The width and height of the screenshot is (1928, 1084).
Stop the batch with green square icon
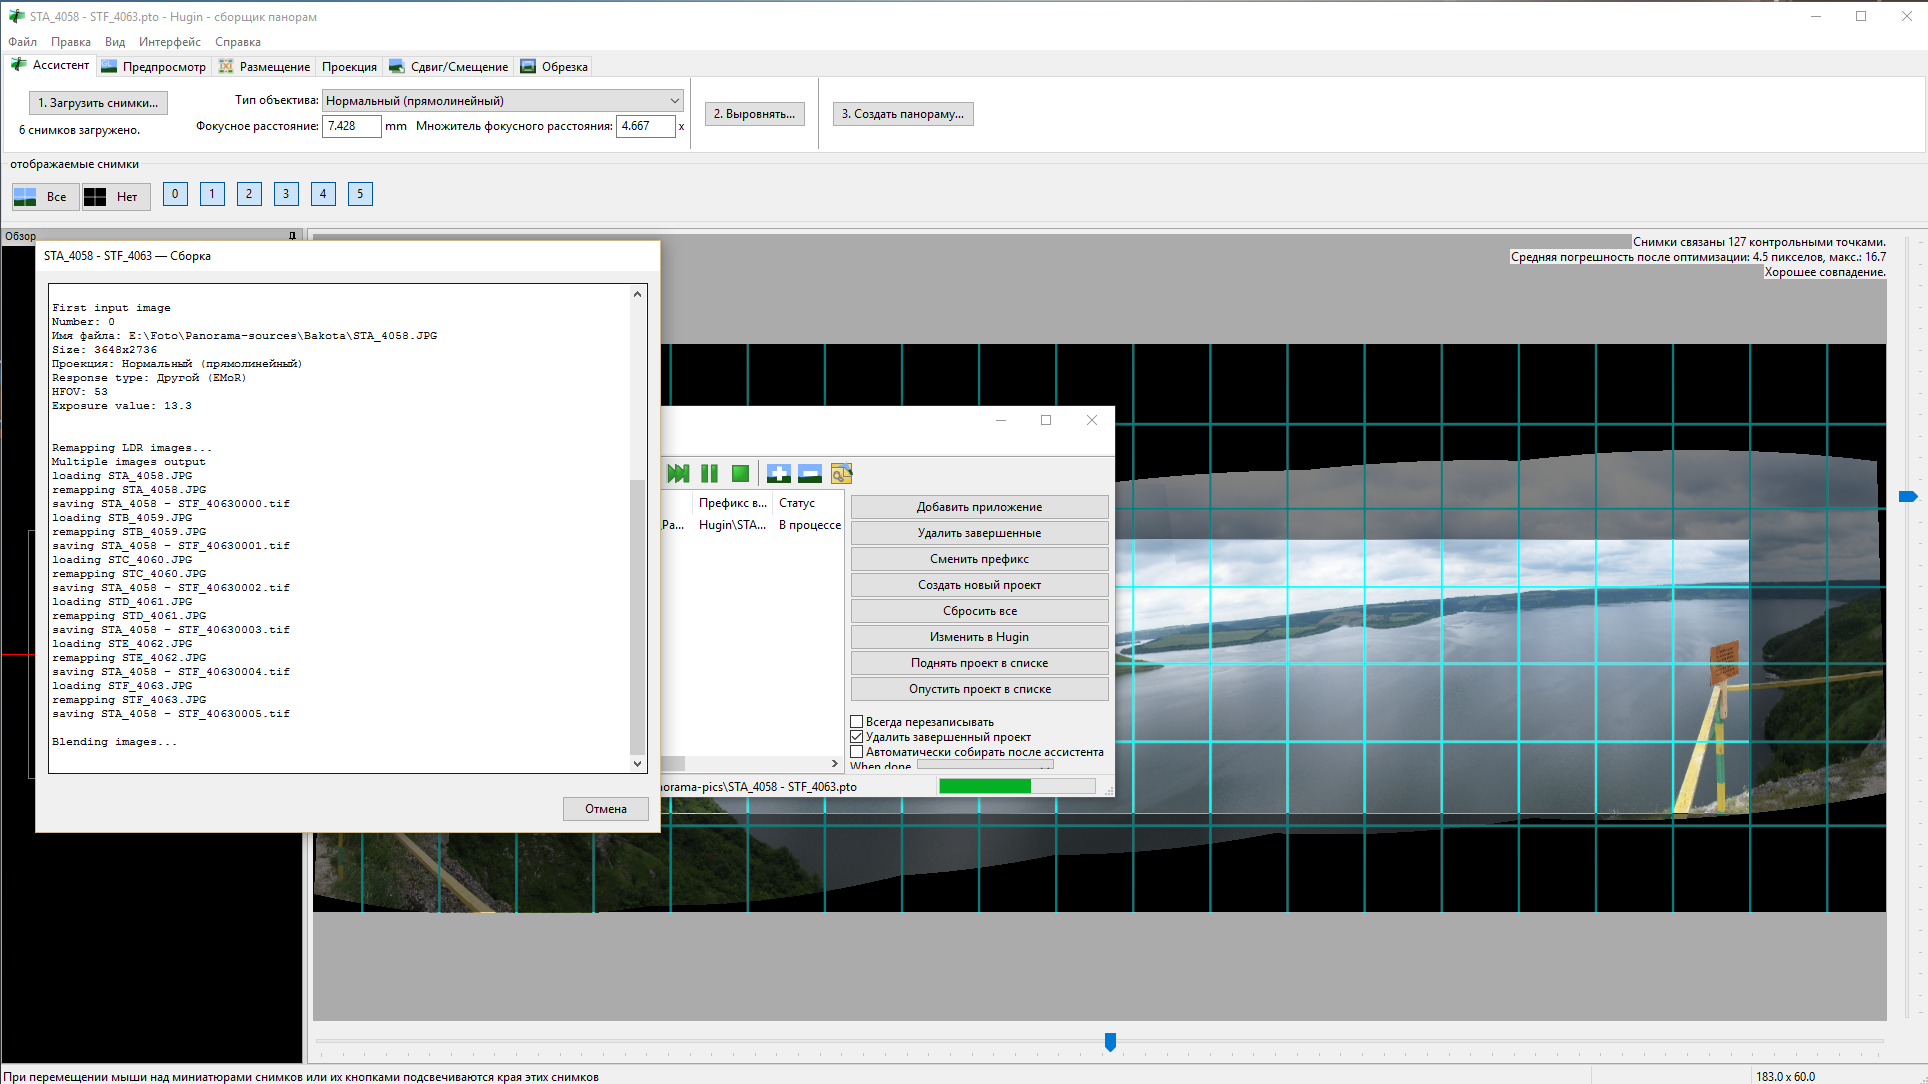click(740, 473)
